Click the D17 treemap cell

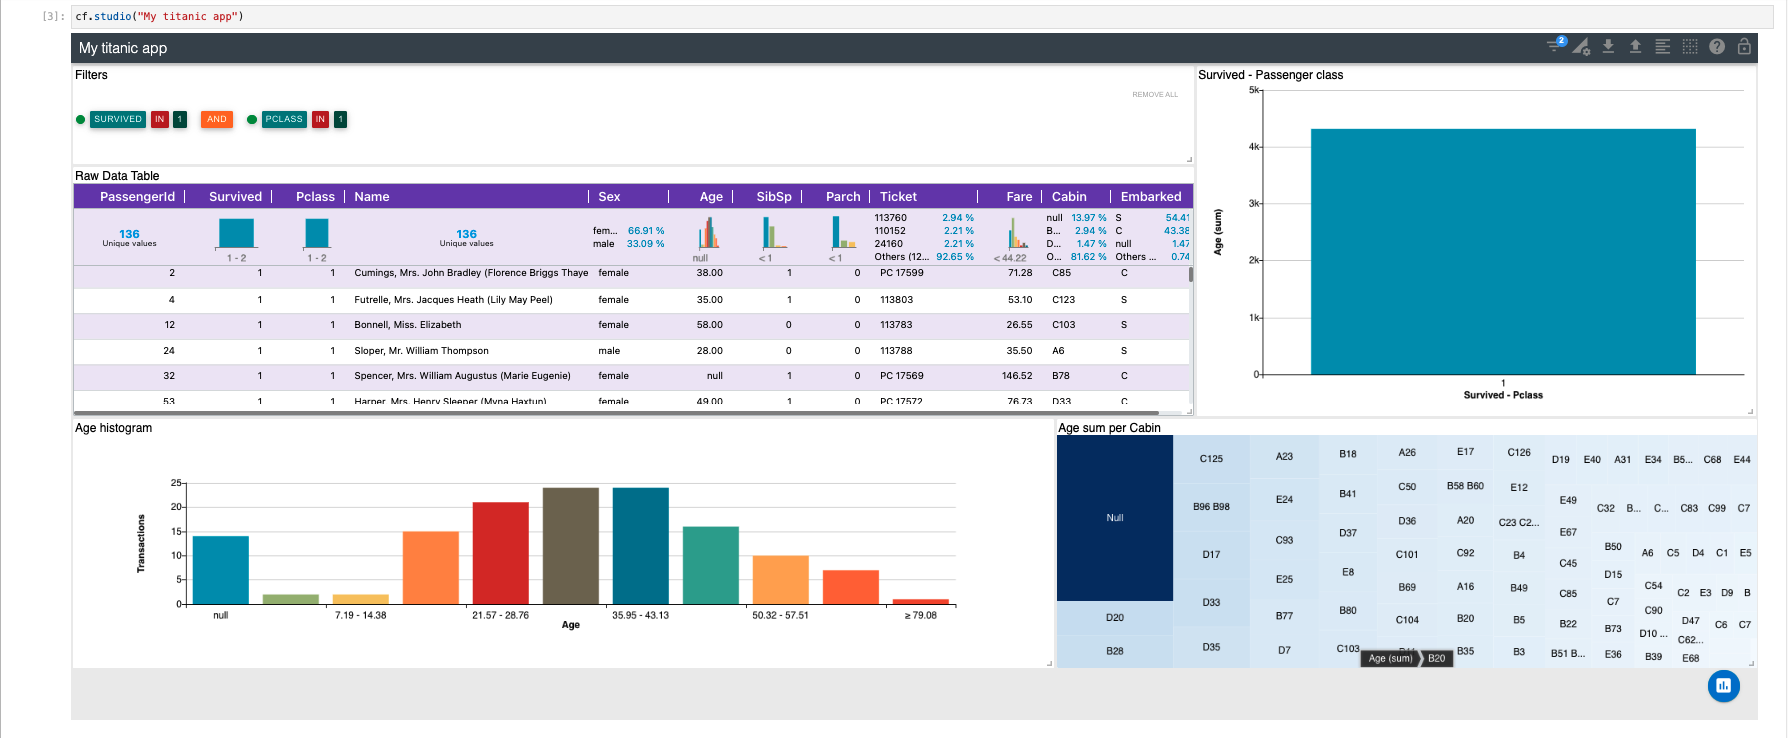(1211, 554)
